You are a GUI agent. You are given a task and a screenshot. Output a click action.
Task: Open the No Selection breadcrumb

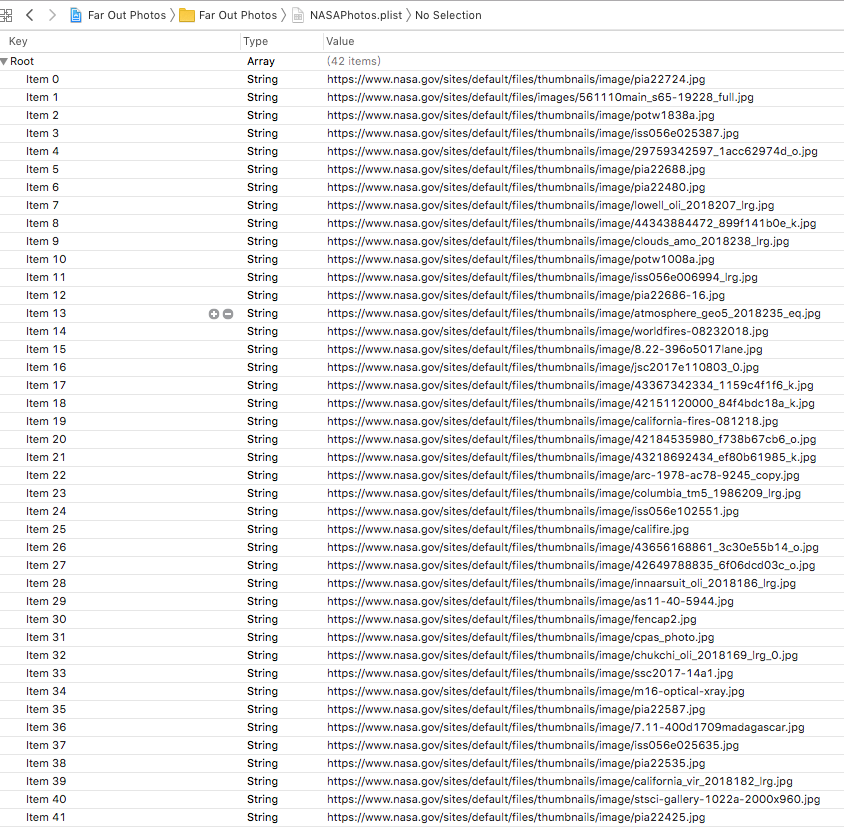tap(448, 15)
